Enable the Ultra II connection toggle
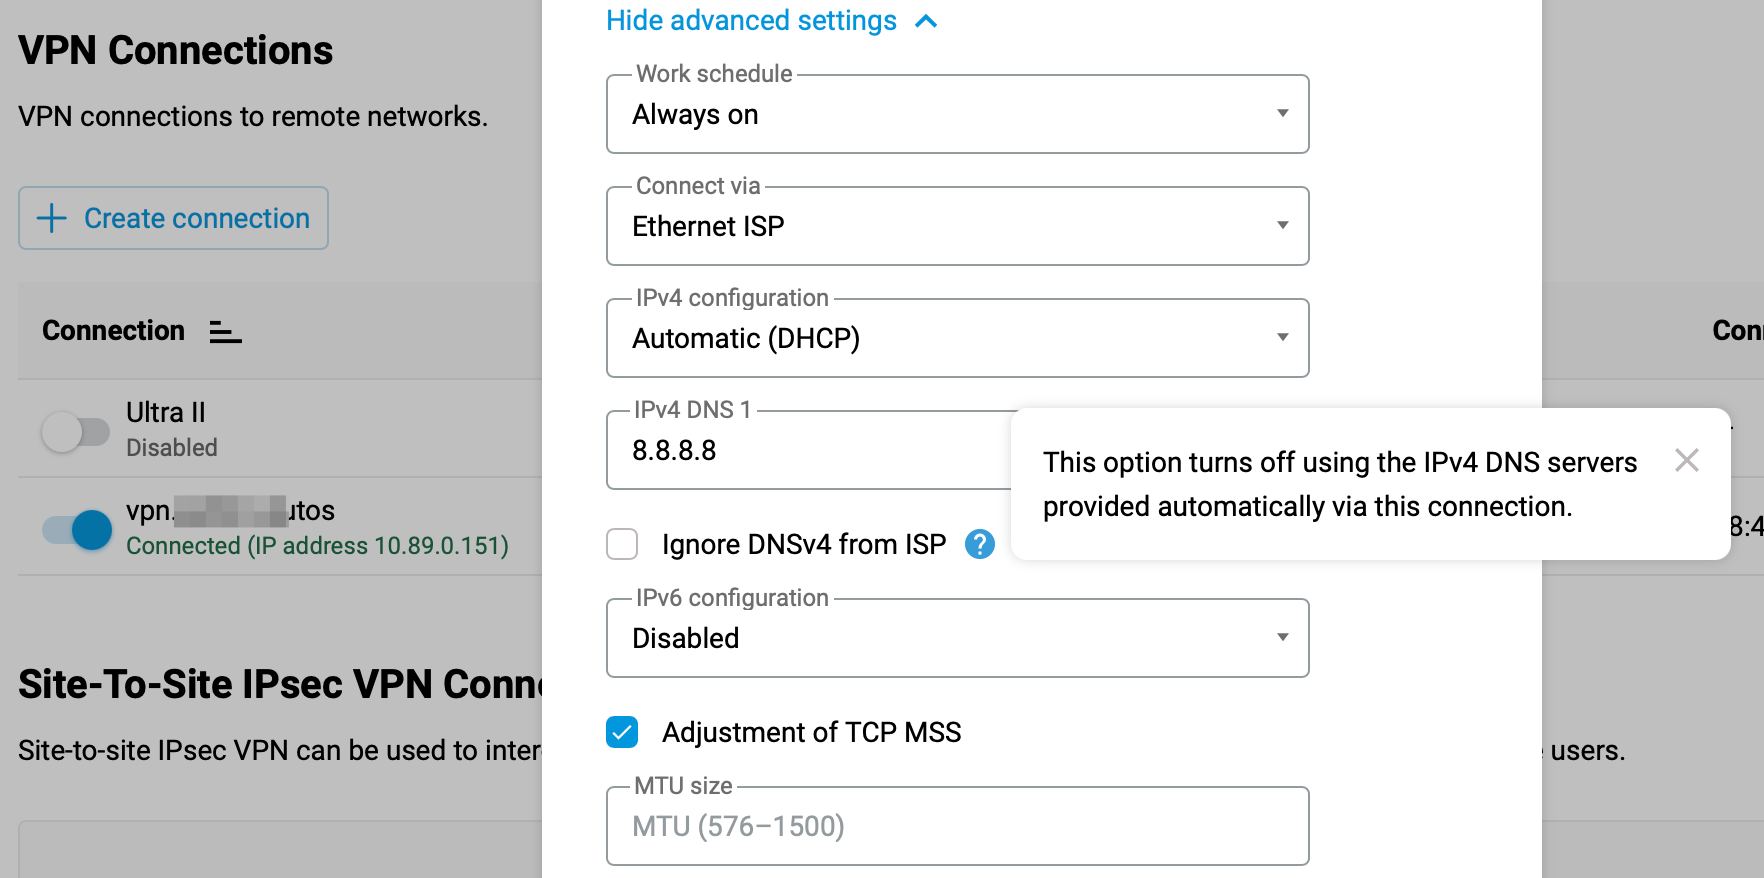The height and width of the screenshot is (878, 1764). pos(76,432)
